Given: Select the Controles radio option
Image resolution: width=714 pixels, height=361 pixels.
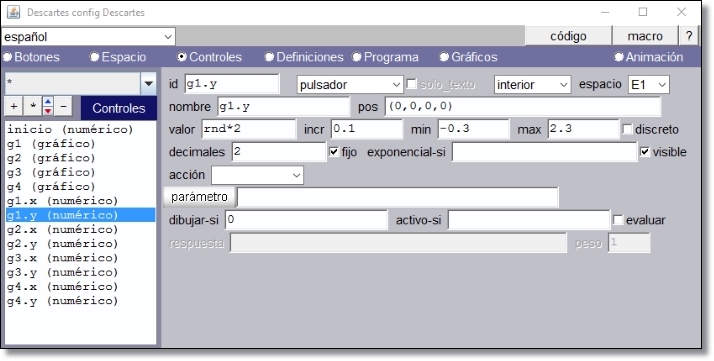Looking at the screenshot, I should (210, 57).
